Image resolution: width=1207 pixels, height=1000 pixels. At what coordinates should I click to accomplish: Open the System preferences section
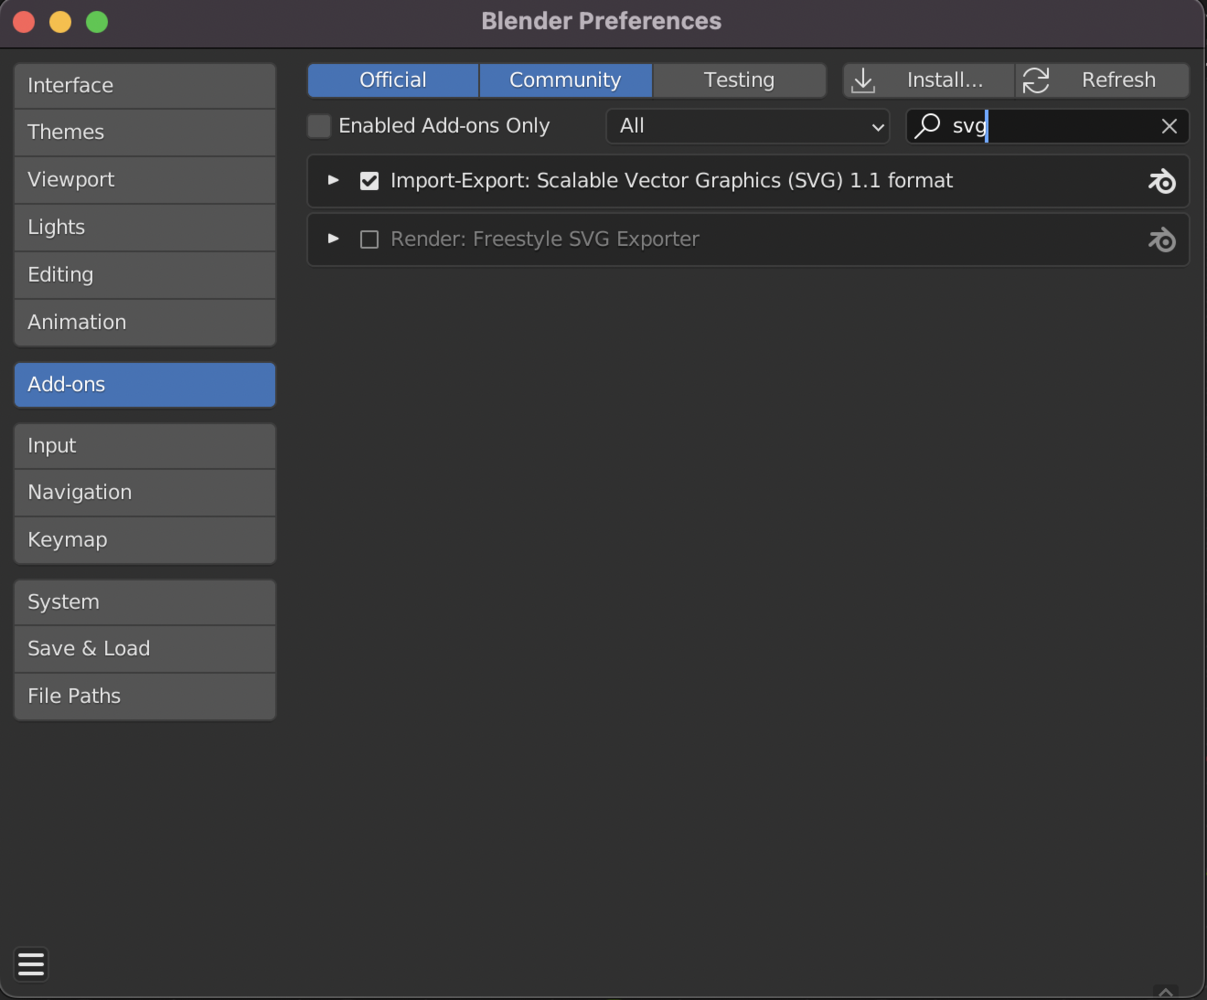click(x=145, y=602)
